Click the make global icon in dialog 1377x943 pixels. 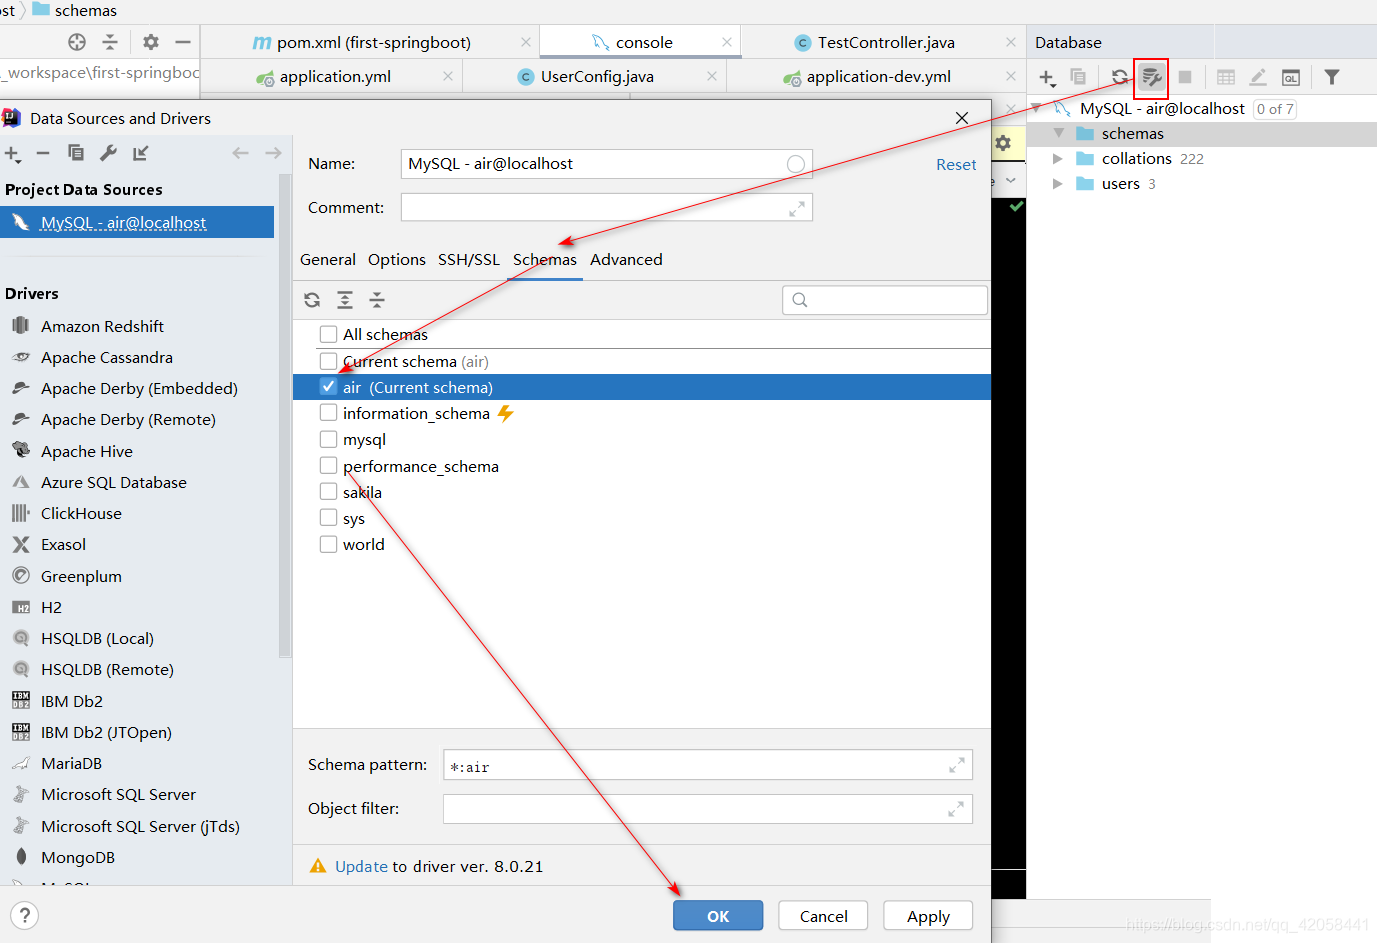pyautogui.click(x=141, y=153)
